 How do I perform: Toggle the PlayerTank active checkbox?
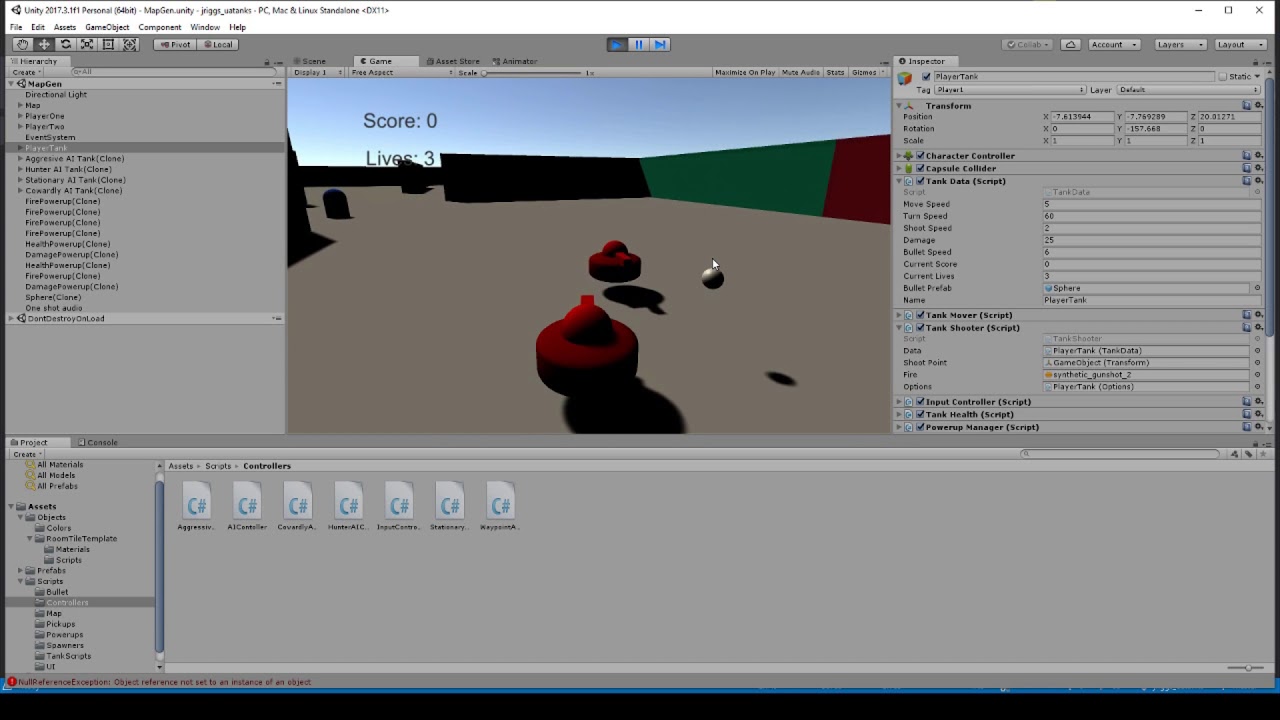926,77
